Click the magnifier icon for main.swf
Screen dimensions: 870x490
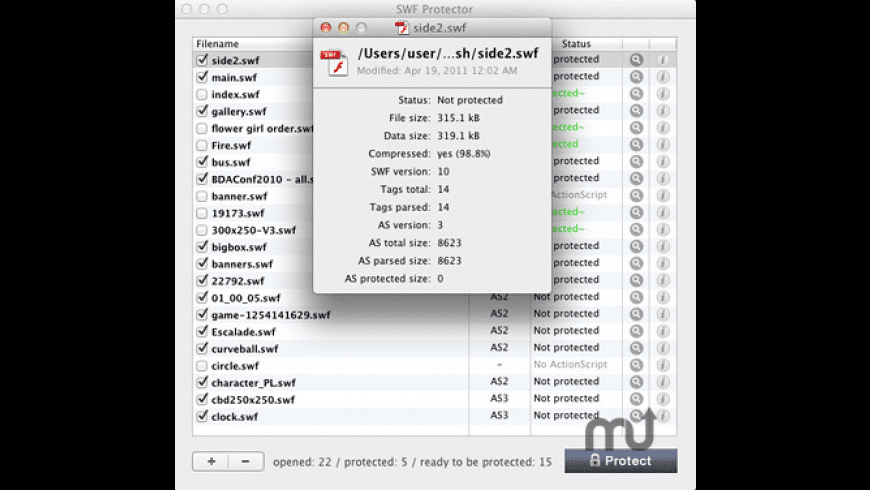[x=636, y=77]
